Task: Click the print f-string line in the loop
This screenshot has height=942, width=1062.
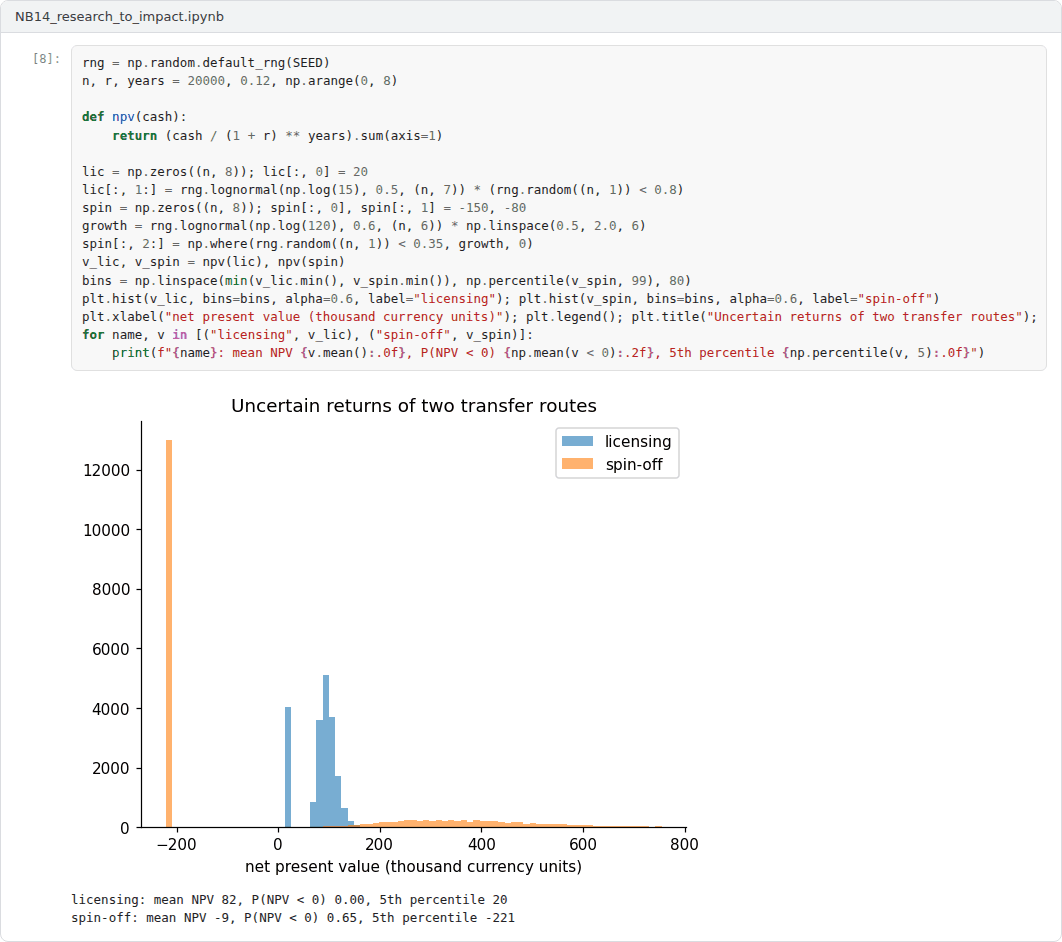Action: coord(548,353)
